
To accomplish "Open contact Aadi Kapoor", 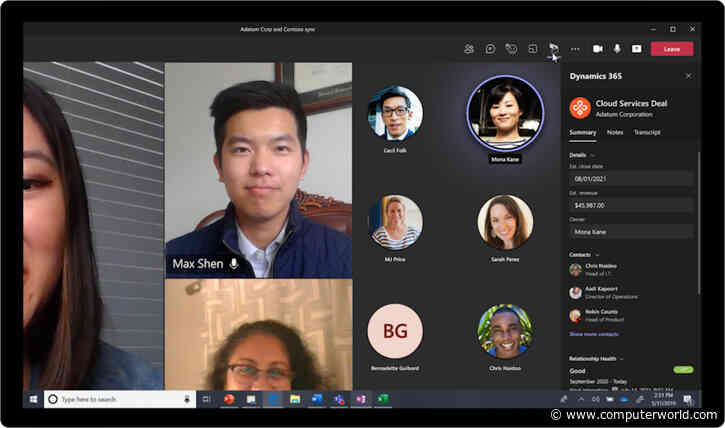I will [x=603, y=293].
